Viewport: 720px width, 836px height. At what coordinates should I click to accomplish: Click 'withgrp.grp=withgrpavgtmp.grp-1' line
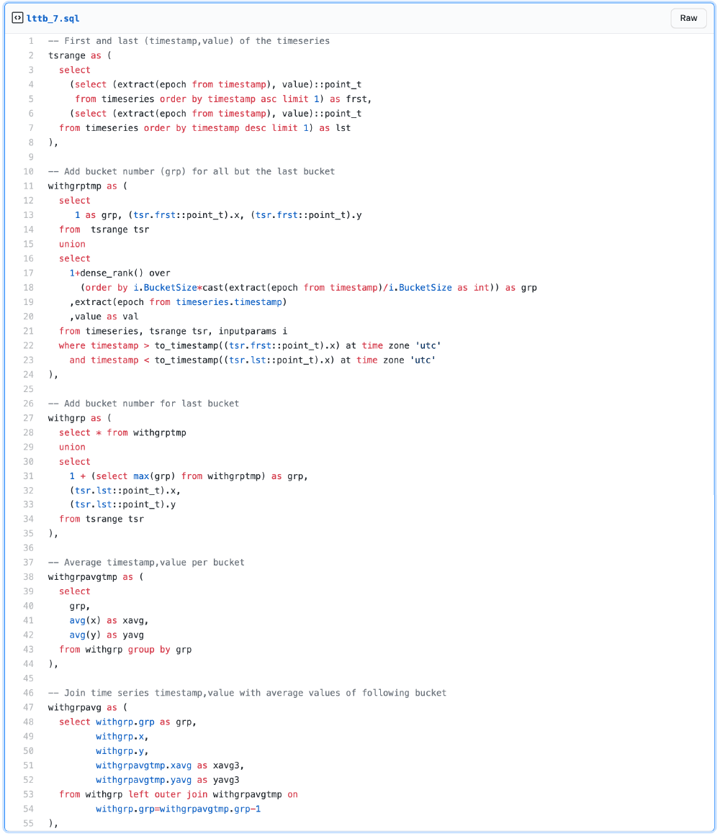[178, 809]
